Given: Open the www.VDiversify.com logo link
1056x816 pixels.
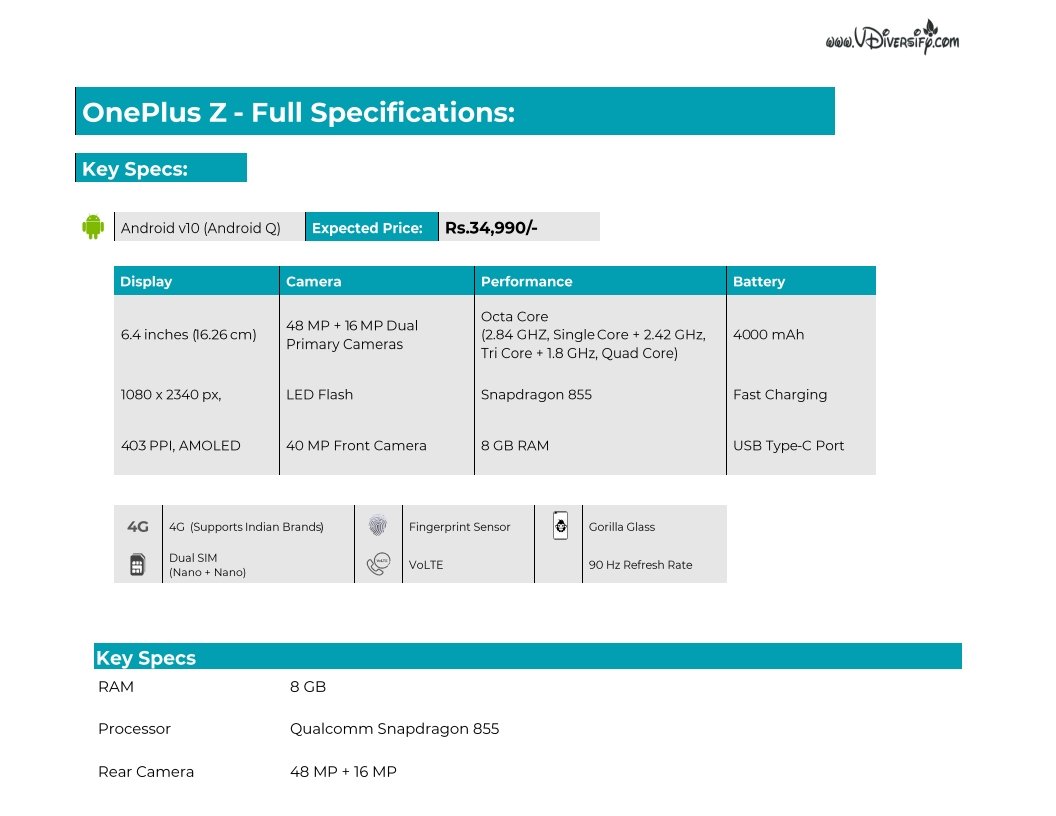Looking at the screenshot, I should [892, 38].
